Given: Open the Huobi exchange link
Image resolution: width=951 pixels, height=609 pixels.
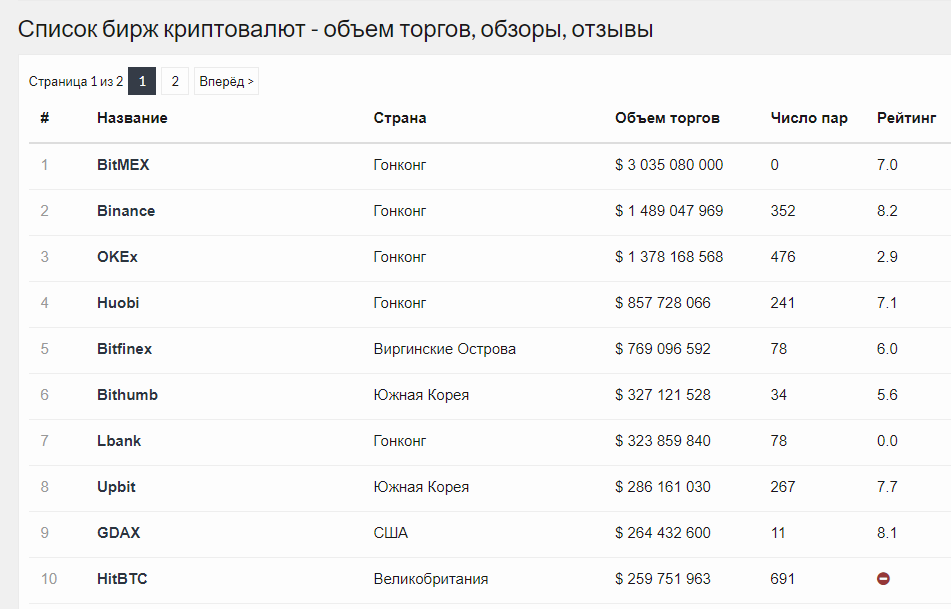Looking at the screenshot, I should [118, 303].
